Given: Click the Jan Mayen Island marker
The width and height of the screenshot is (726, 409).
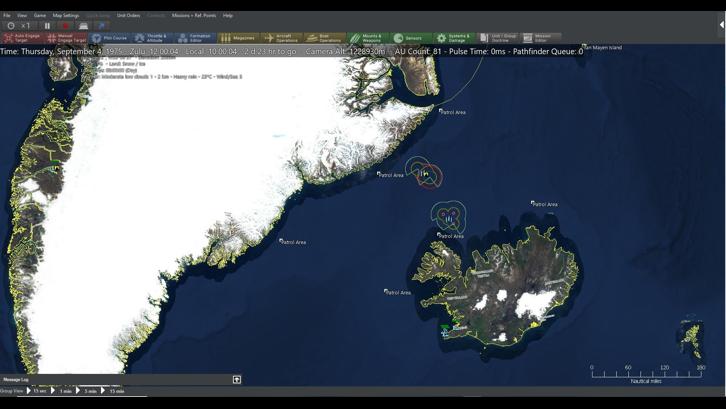Looking at the screenshot, I should click(x=602, y=47).
